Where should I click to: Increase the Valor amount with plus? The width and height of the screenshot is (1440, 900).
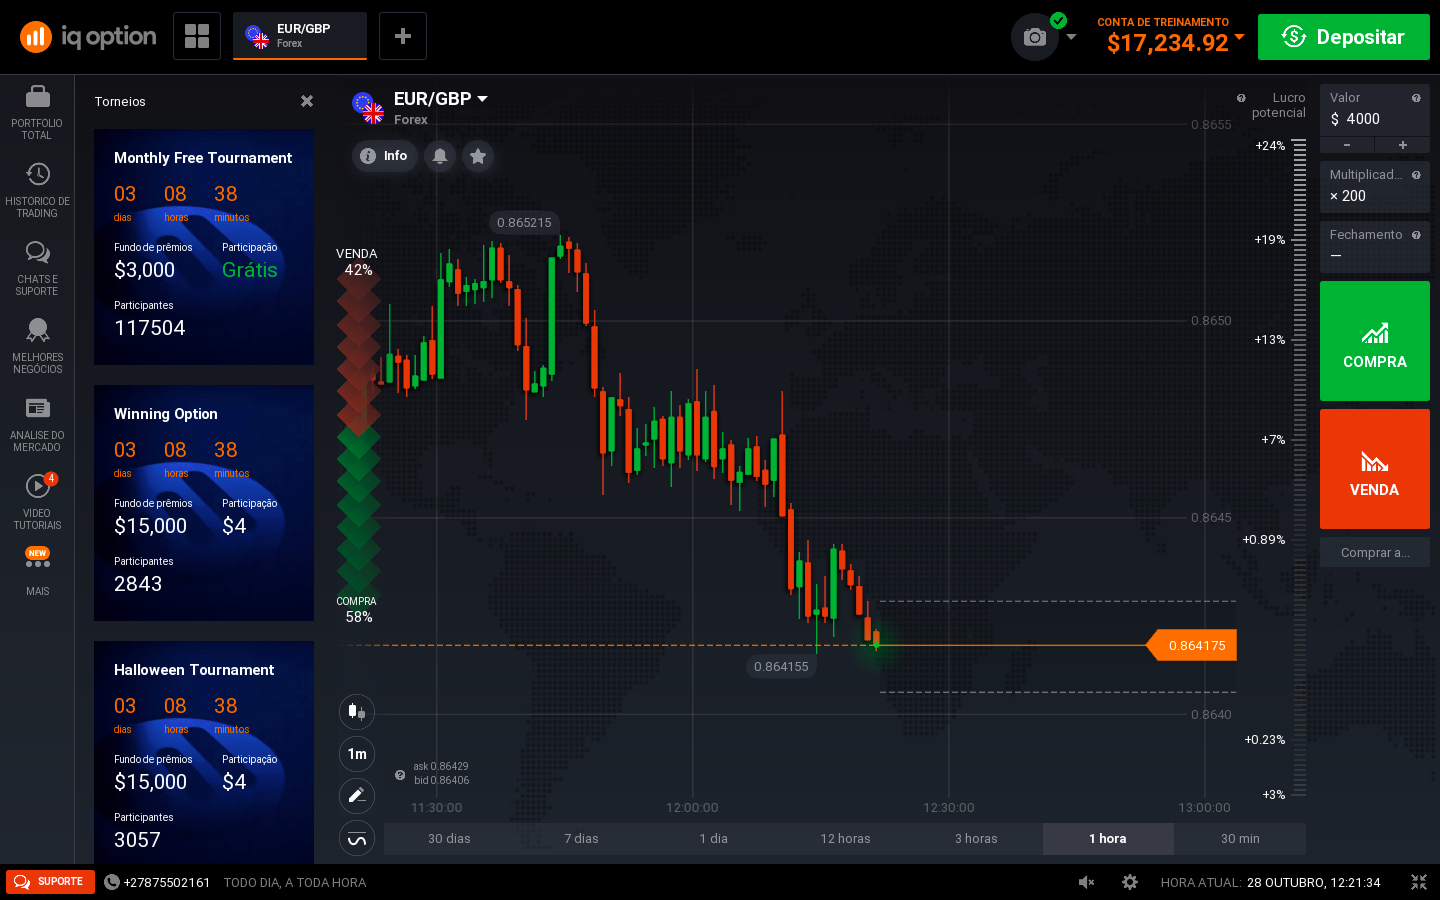1403,145
